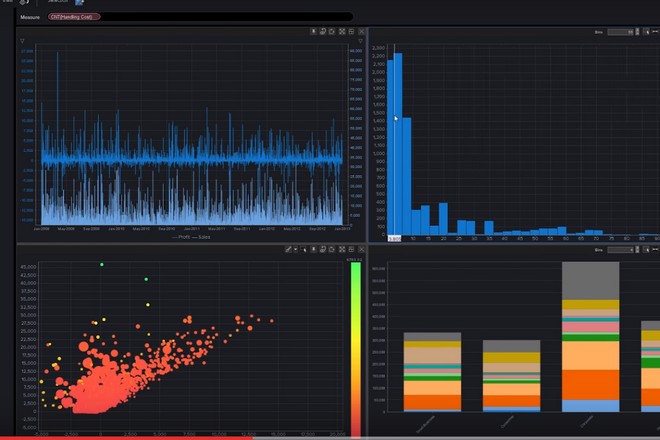
Task: Click fullscreen icon in scatter plot toolbar
Action: [x=342, y=249]
